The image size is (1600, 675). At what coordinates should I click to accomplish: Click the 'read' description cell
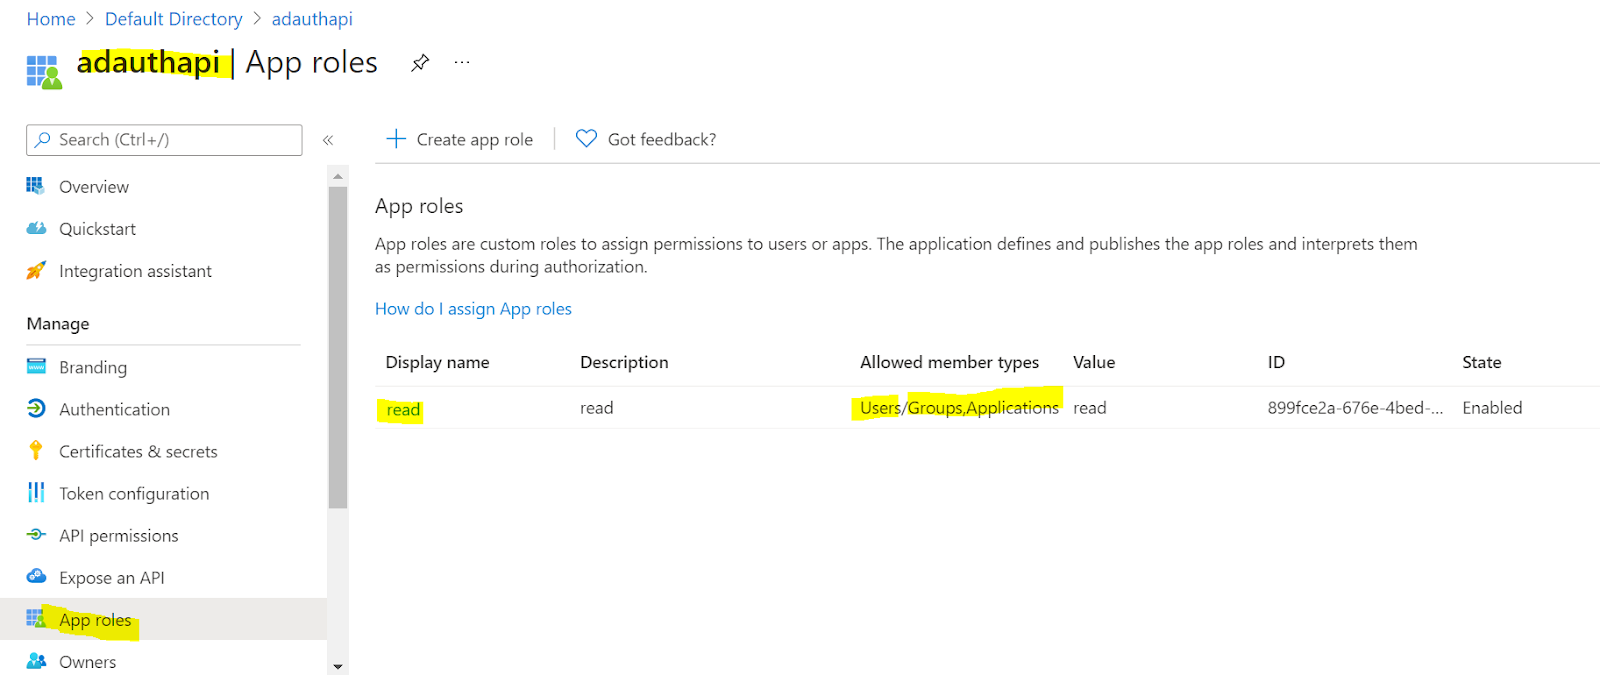(597, 407)
